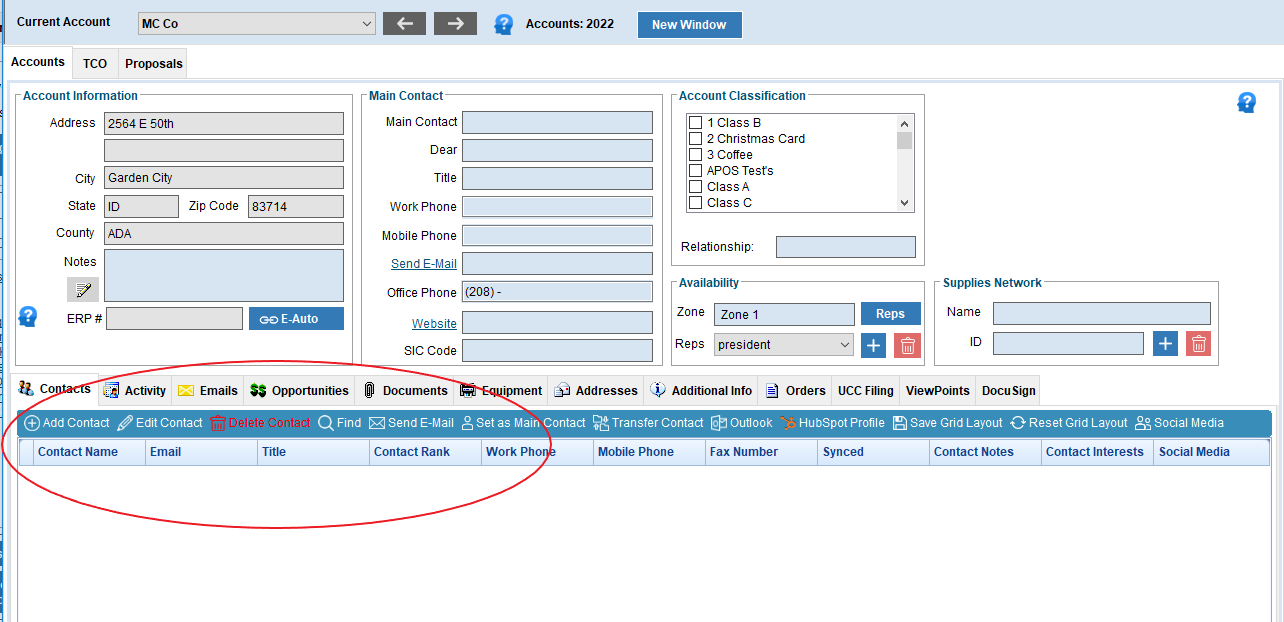The width and height of the screenshot is (1284, 622).
Task: Delete the supplies network ID with the trash button
Action: point(1199,344)
